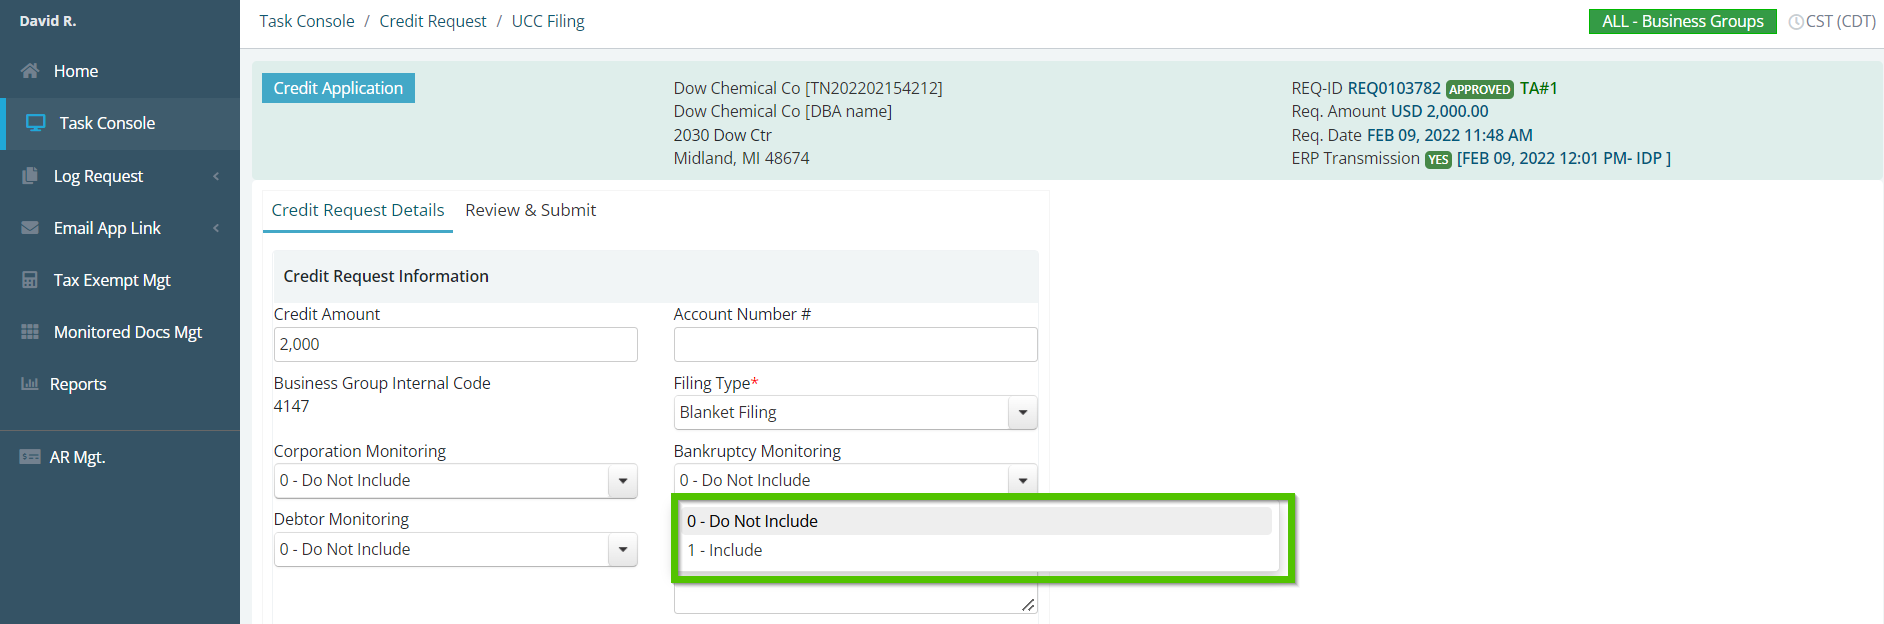Open Tax Exempt Mgt in the sidebar

pyautogui.click(x=120, y=280)
